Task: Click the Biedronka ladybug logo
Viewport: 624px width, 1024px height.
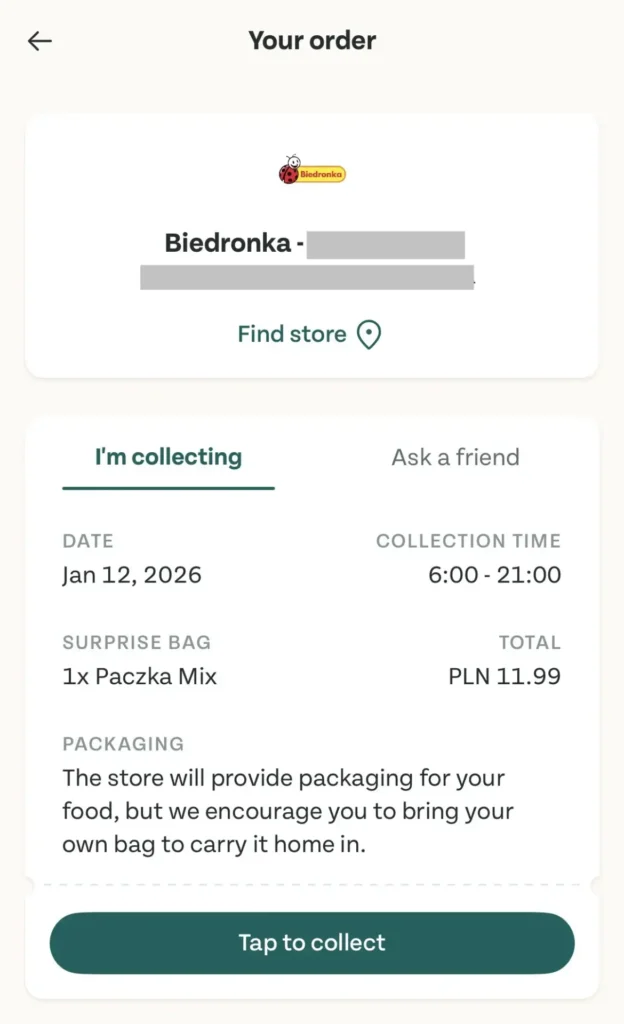Action: (311, 172)
